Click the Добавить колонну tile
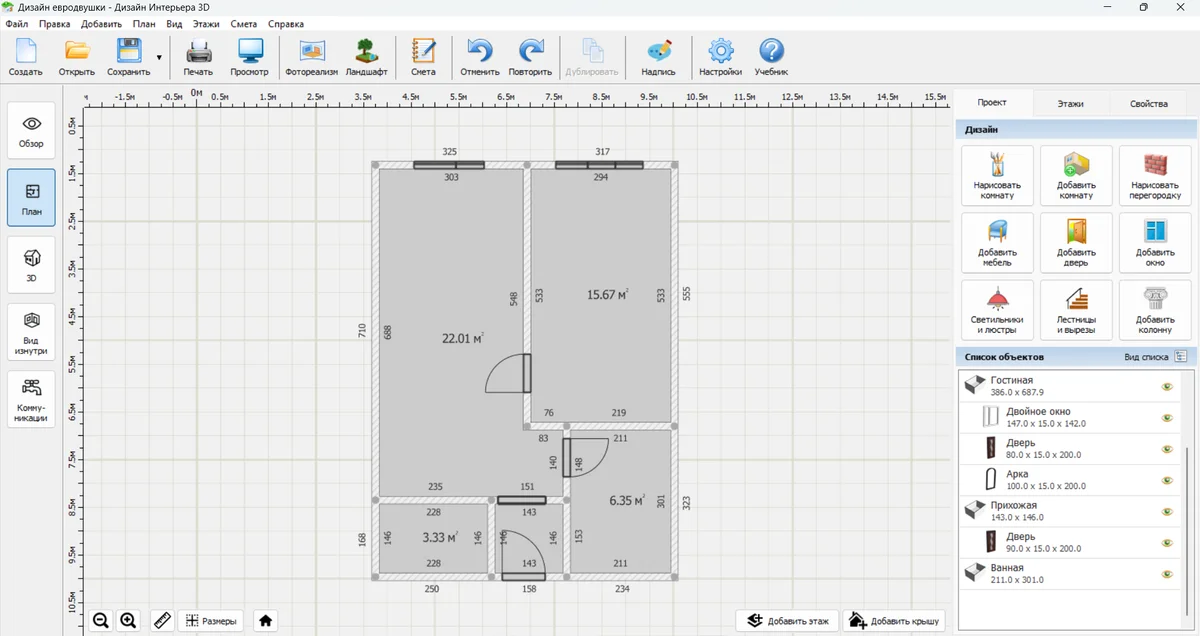 click(1155, 310)
